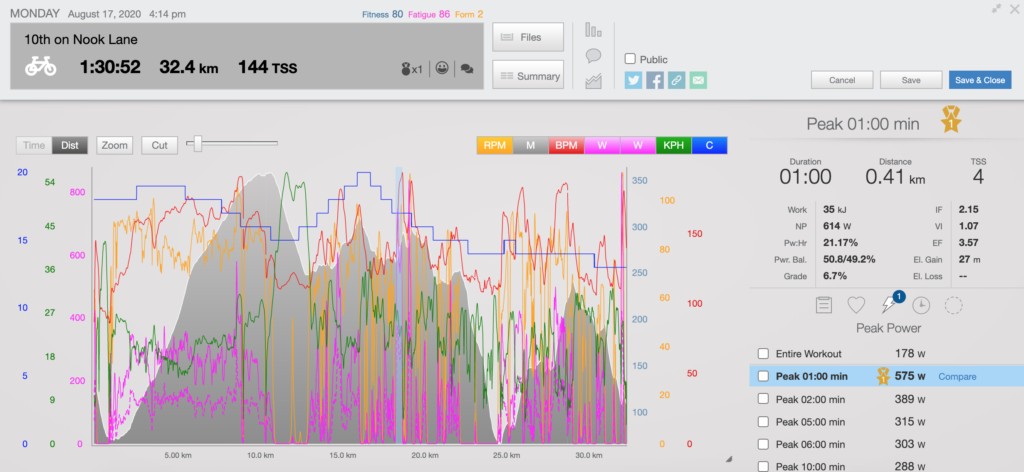
Task: Copy the workout link icon
Action: [677, 80]
